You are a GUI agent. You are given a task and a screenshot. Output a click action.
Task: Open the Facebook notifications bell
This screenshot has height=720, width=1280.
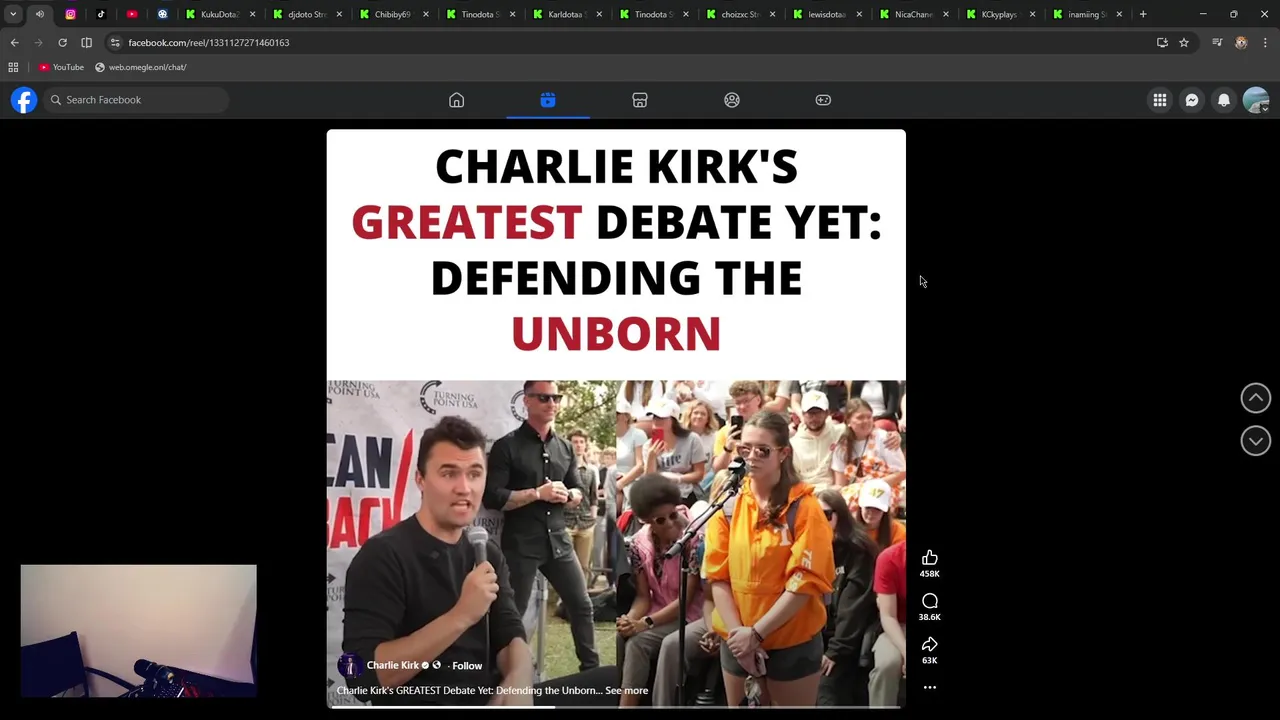click(1224, 100)
